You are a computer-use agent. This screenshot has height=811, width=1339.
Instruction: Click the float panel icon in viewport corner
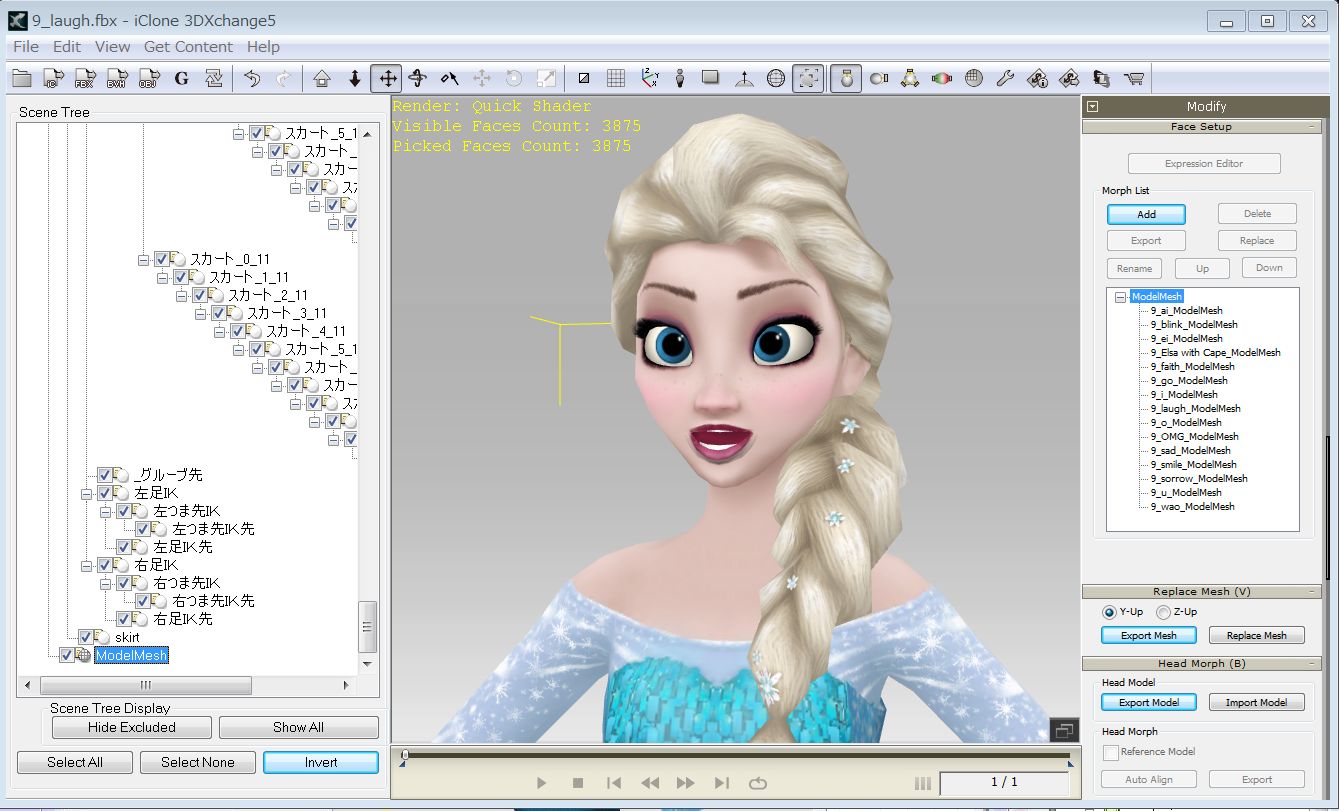tap(1064, 731)
